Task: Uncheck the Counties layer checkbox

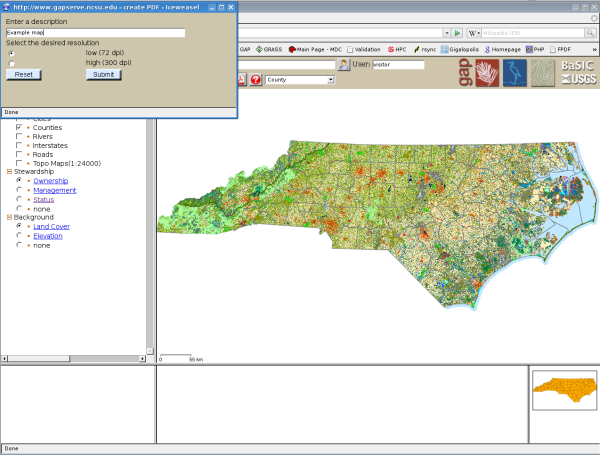Action: pos(19,127)
